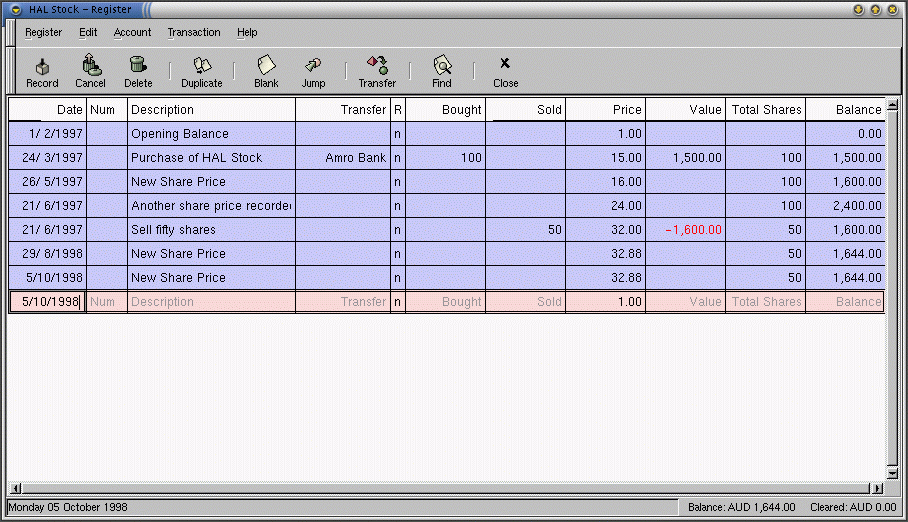908x522 pixels.
Task: Select the Blank transaction icon
Action: tap(266, 65)
